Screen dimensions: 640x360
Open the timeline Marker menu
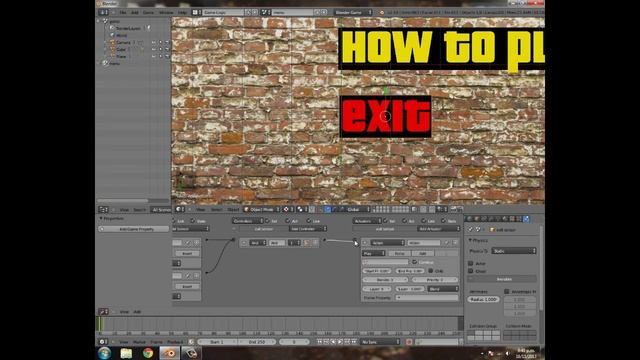[139, 342]
